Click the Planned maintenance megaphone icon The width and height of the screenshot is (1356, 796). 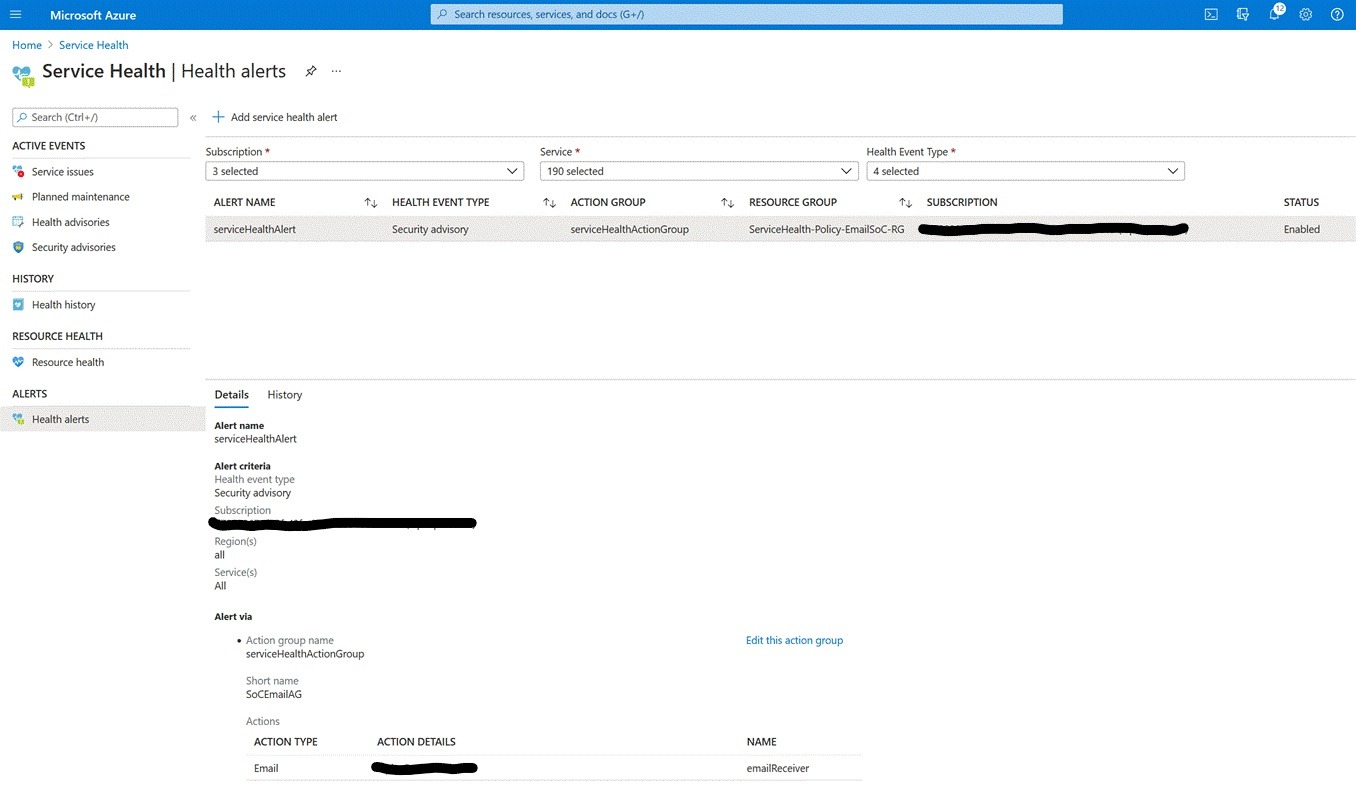click(x=18, y=197)
